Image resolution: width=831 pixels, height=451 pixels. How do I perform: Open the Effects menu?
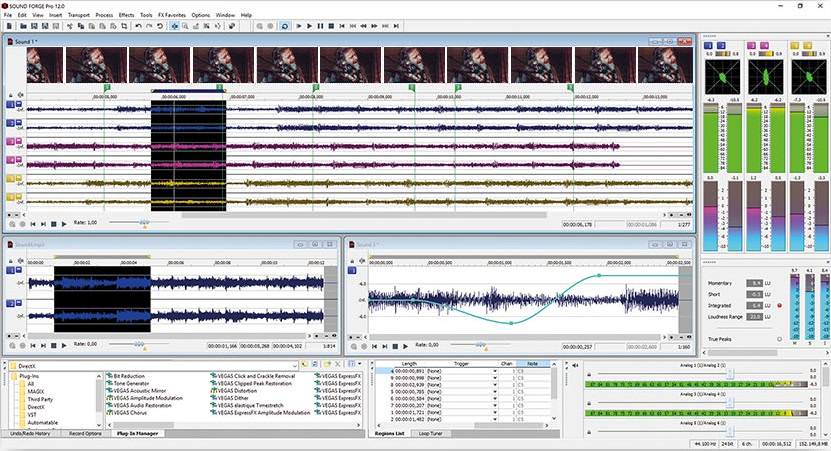point(126,15)
